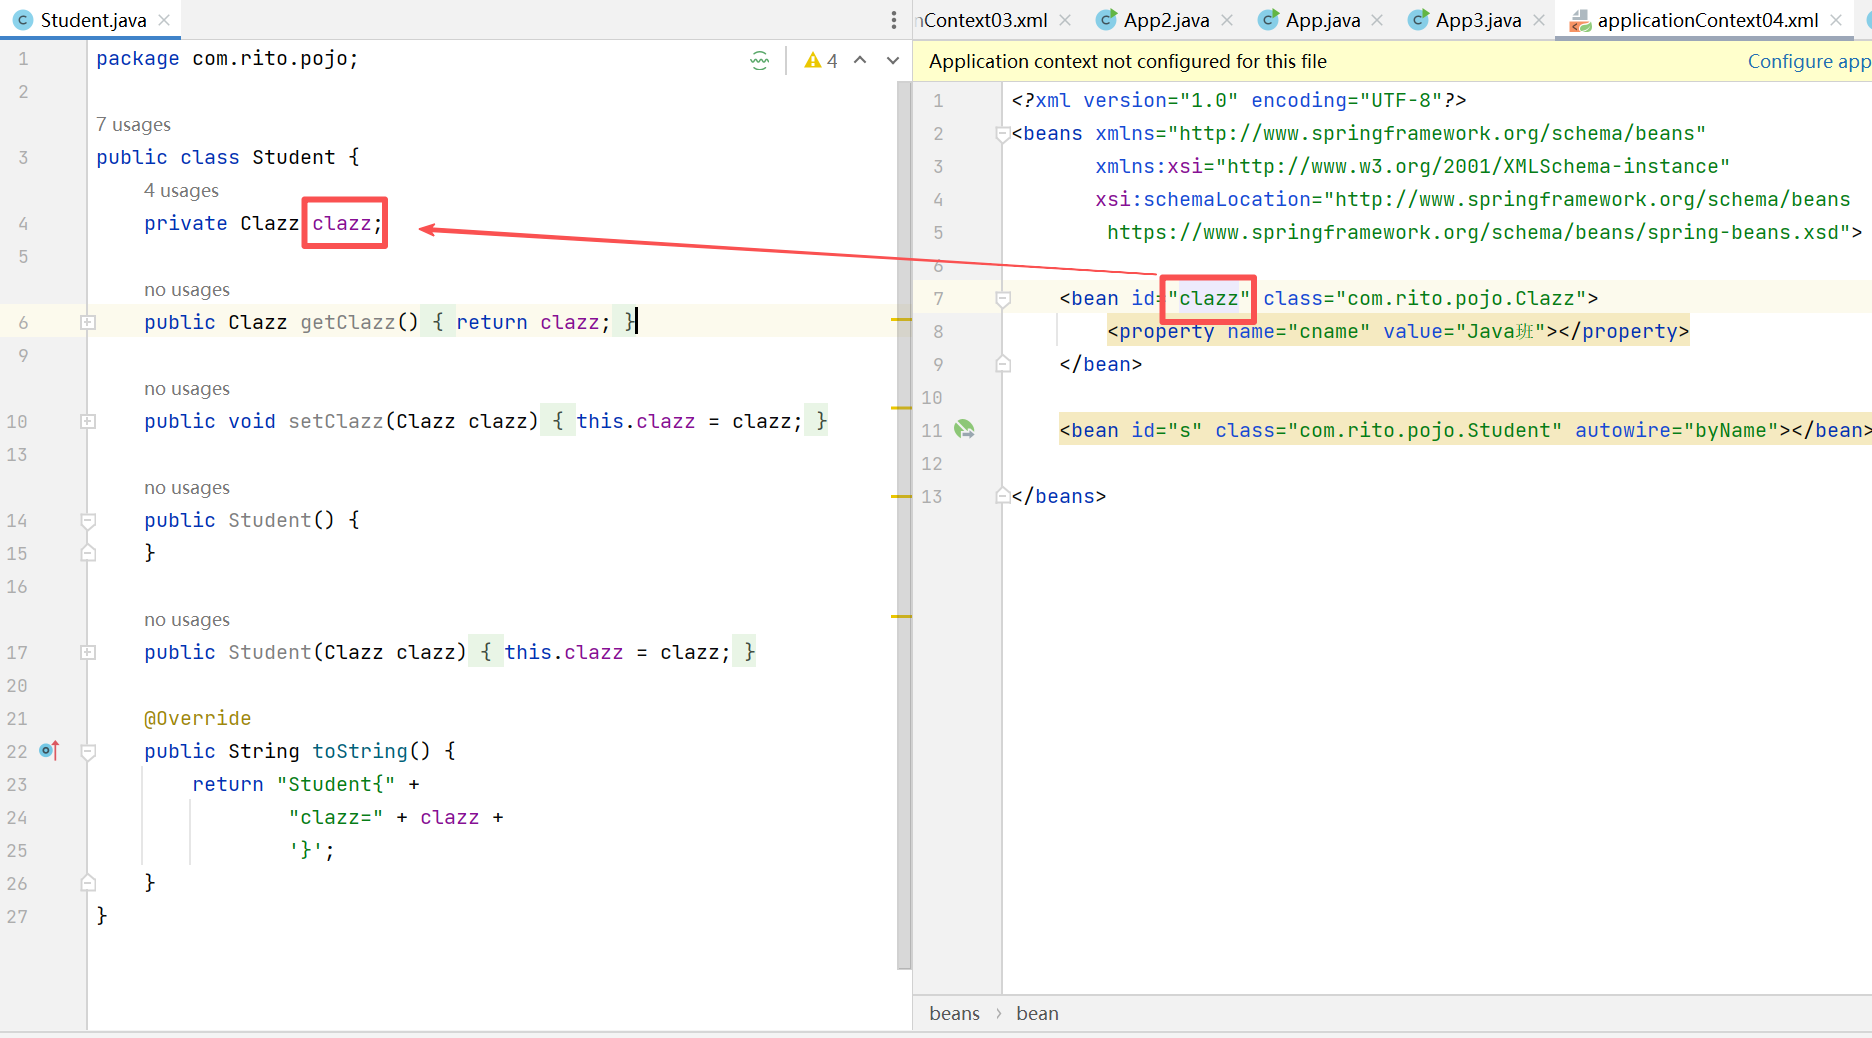Click the xsi:schemaLocation attribute
This screenshot has height=1038, width=1872.
tap(1472, 199)
